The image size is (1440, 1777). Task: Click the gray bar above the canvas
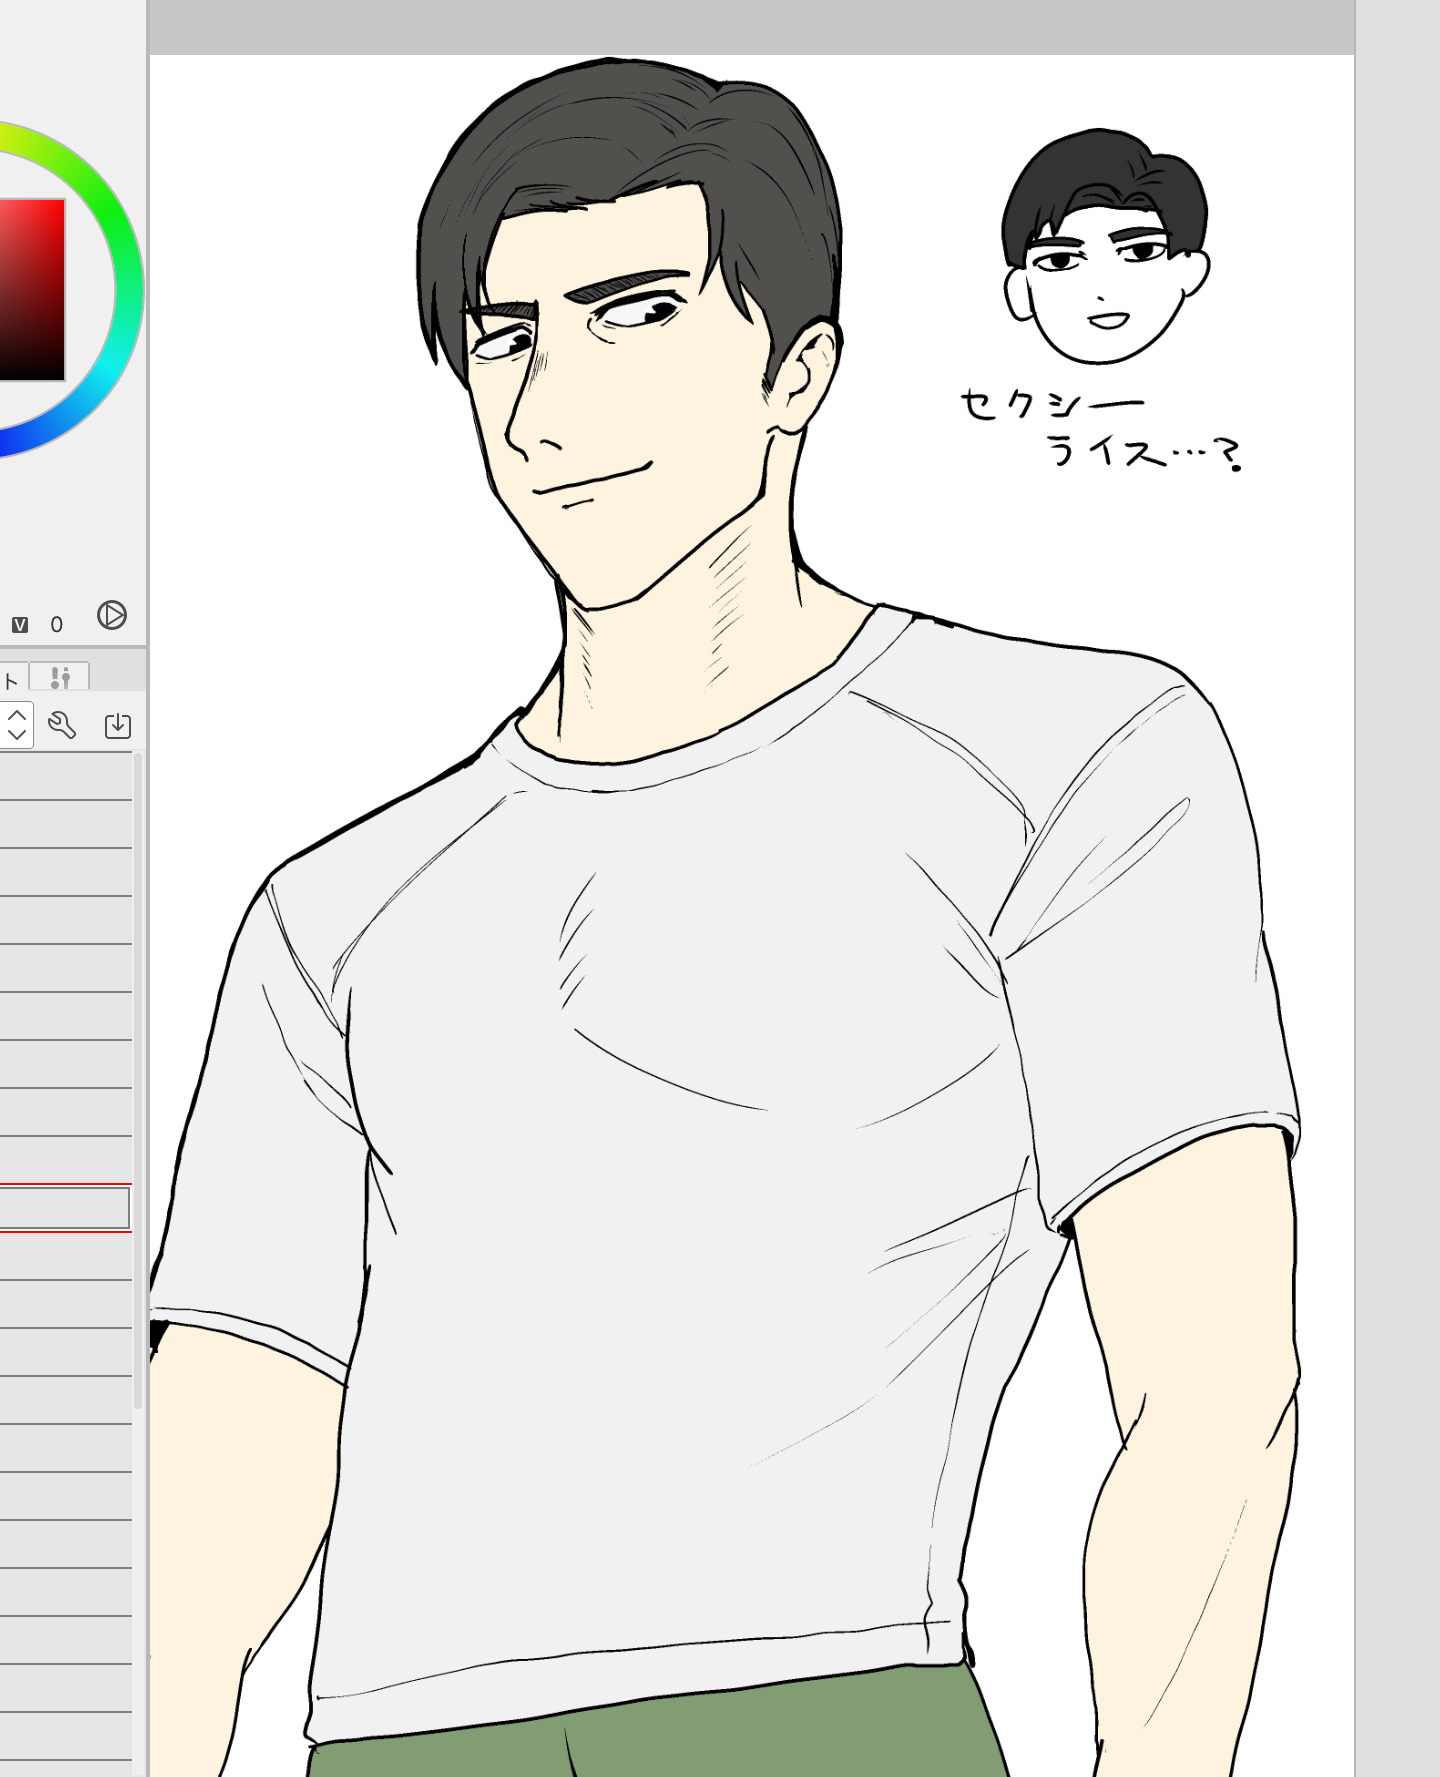(750, 27)
